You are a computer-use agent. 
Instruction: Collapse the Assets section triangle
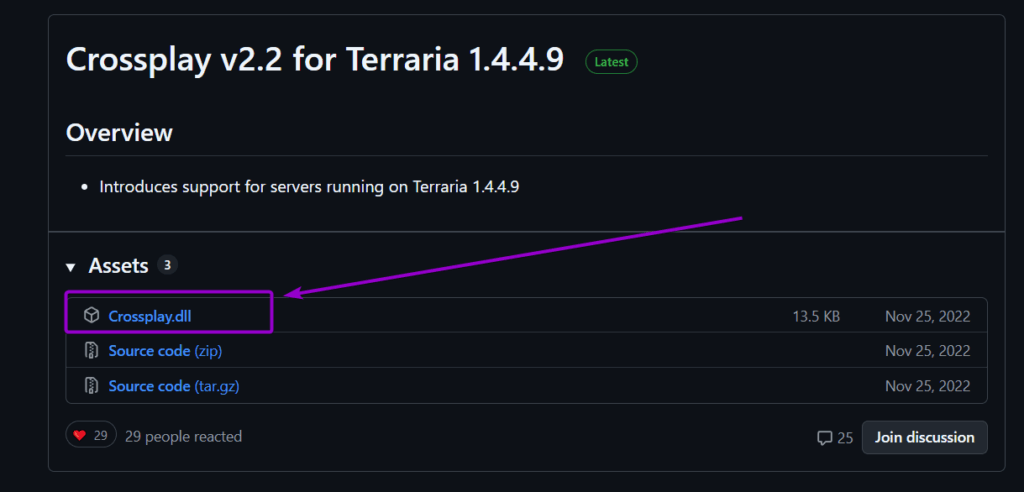coord(71,267)
